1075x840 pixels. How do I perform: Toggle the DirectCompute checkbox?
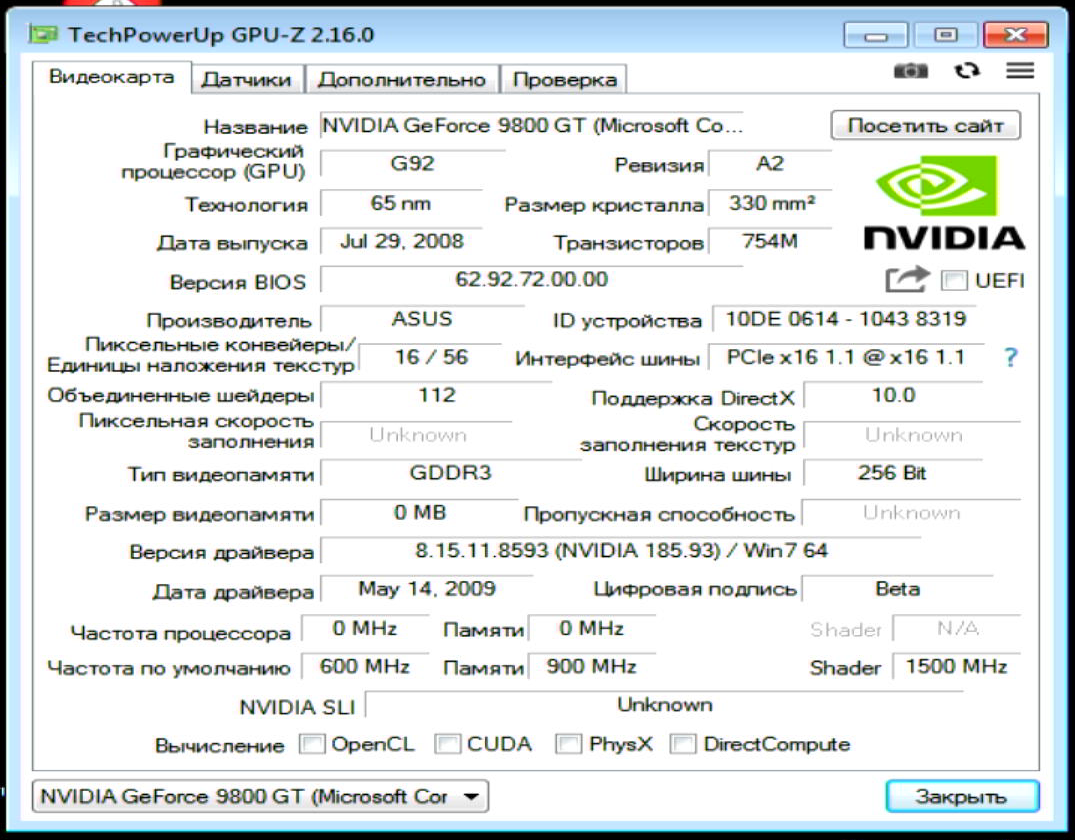683,744
